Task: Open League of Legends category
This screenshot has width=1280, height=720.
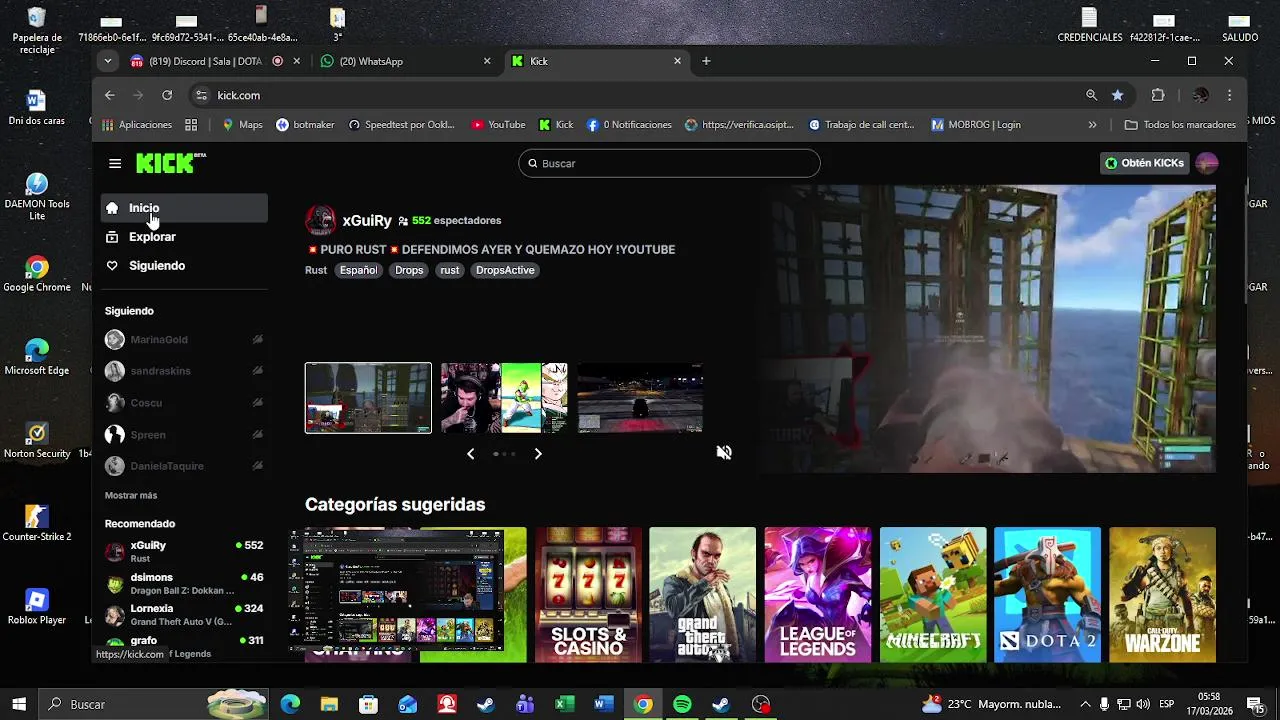Action: (x=818, y=594)
